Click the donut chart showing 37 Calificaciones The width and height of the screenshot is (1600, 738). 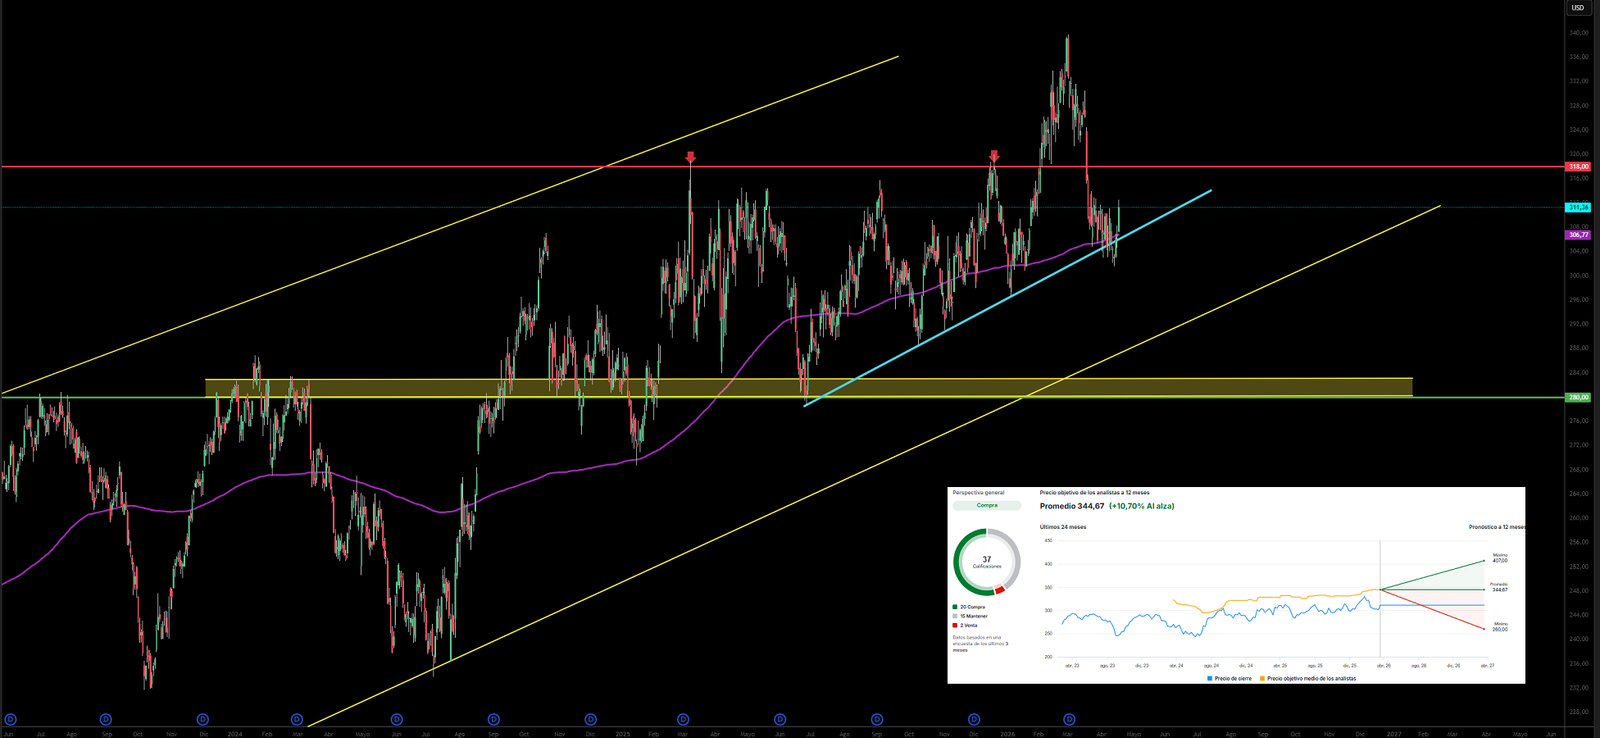(x=987, y=562)
